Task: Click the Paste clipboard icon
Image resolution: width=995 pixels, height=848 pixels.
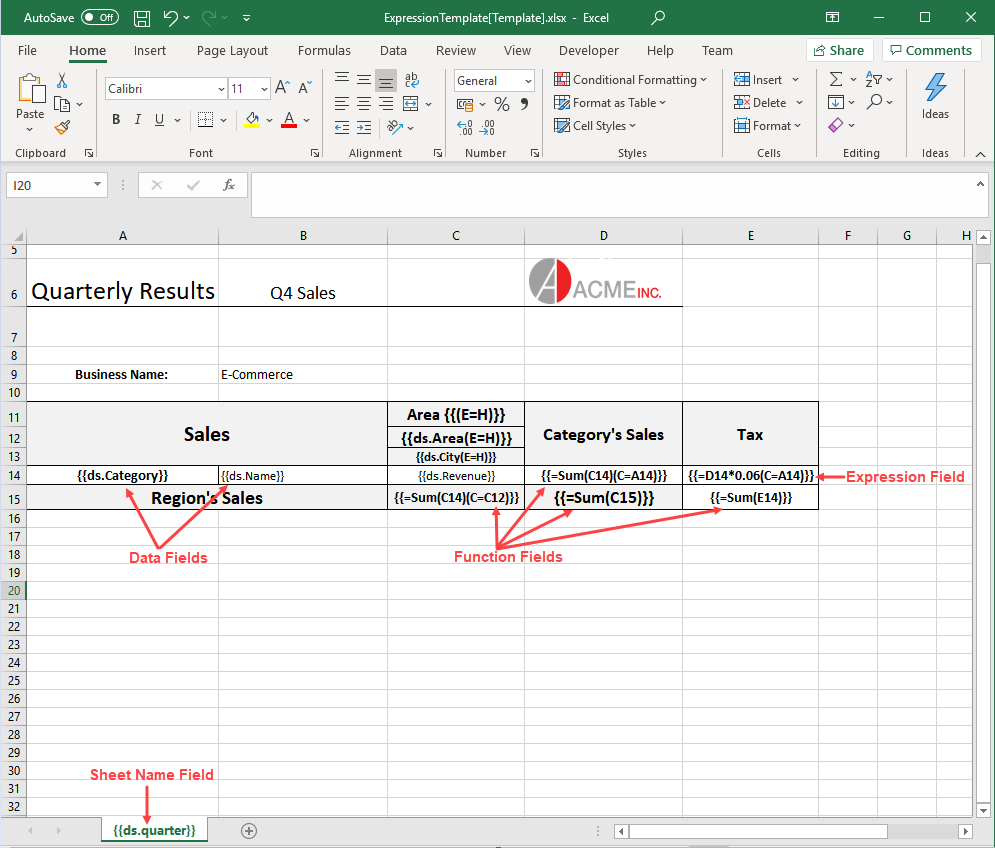Action: pyautogui.click(x=30, y=89)
